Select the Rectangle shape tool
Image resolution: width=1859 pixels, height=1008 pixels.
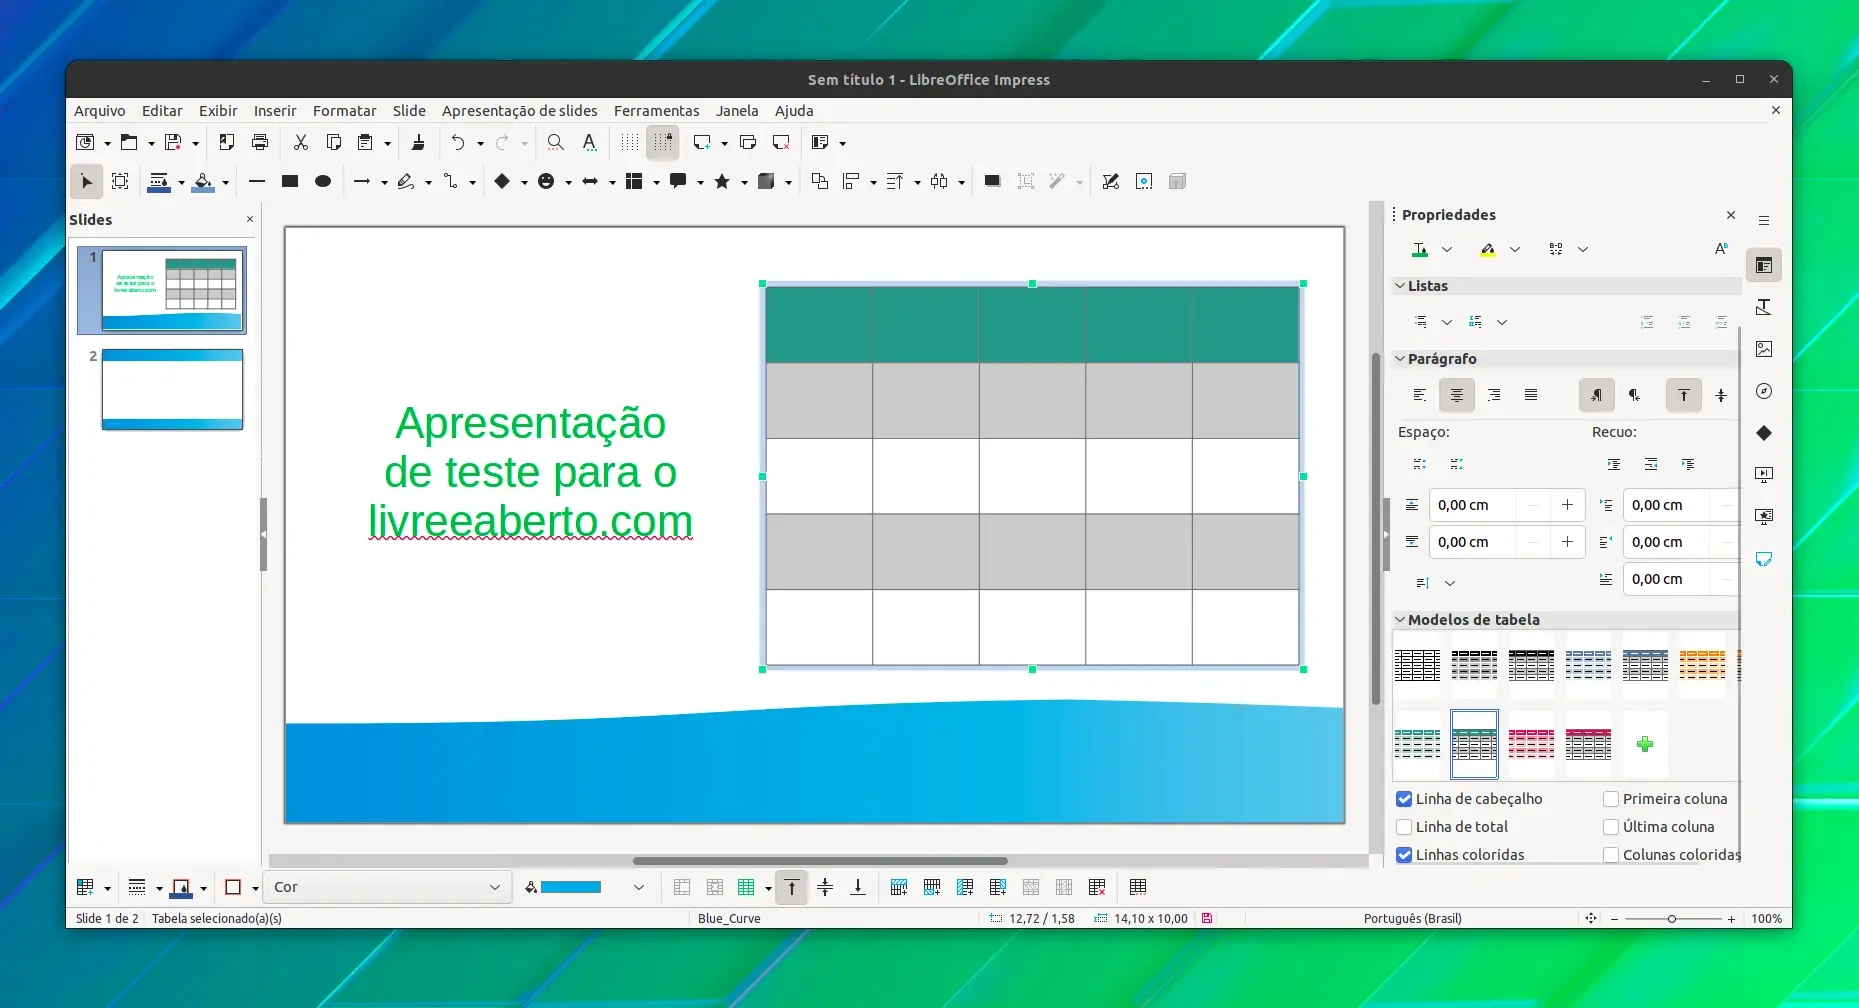290,181
